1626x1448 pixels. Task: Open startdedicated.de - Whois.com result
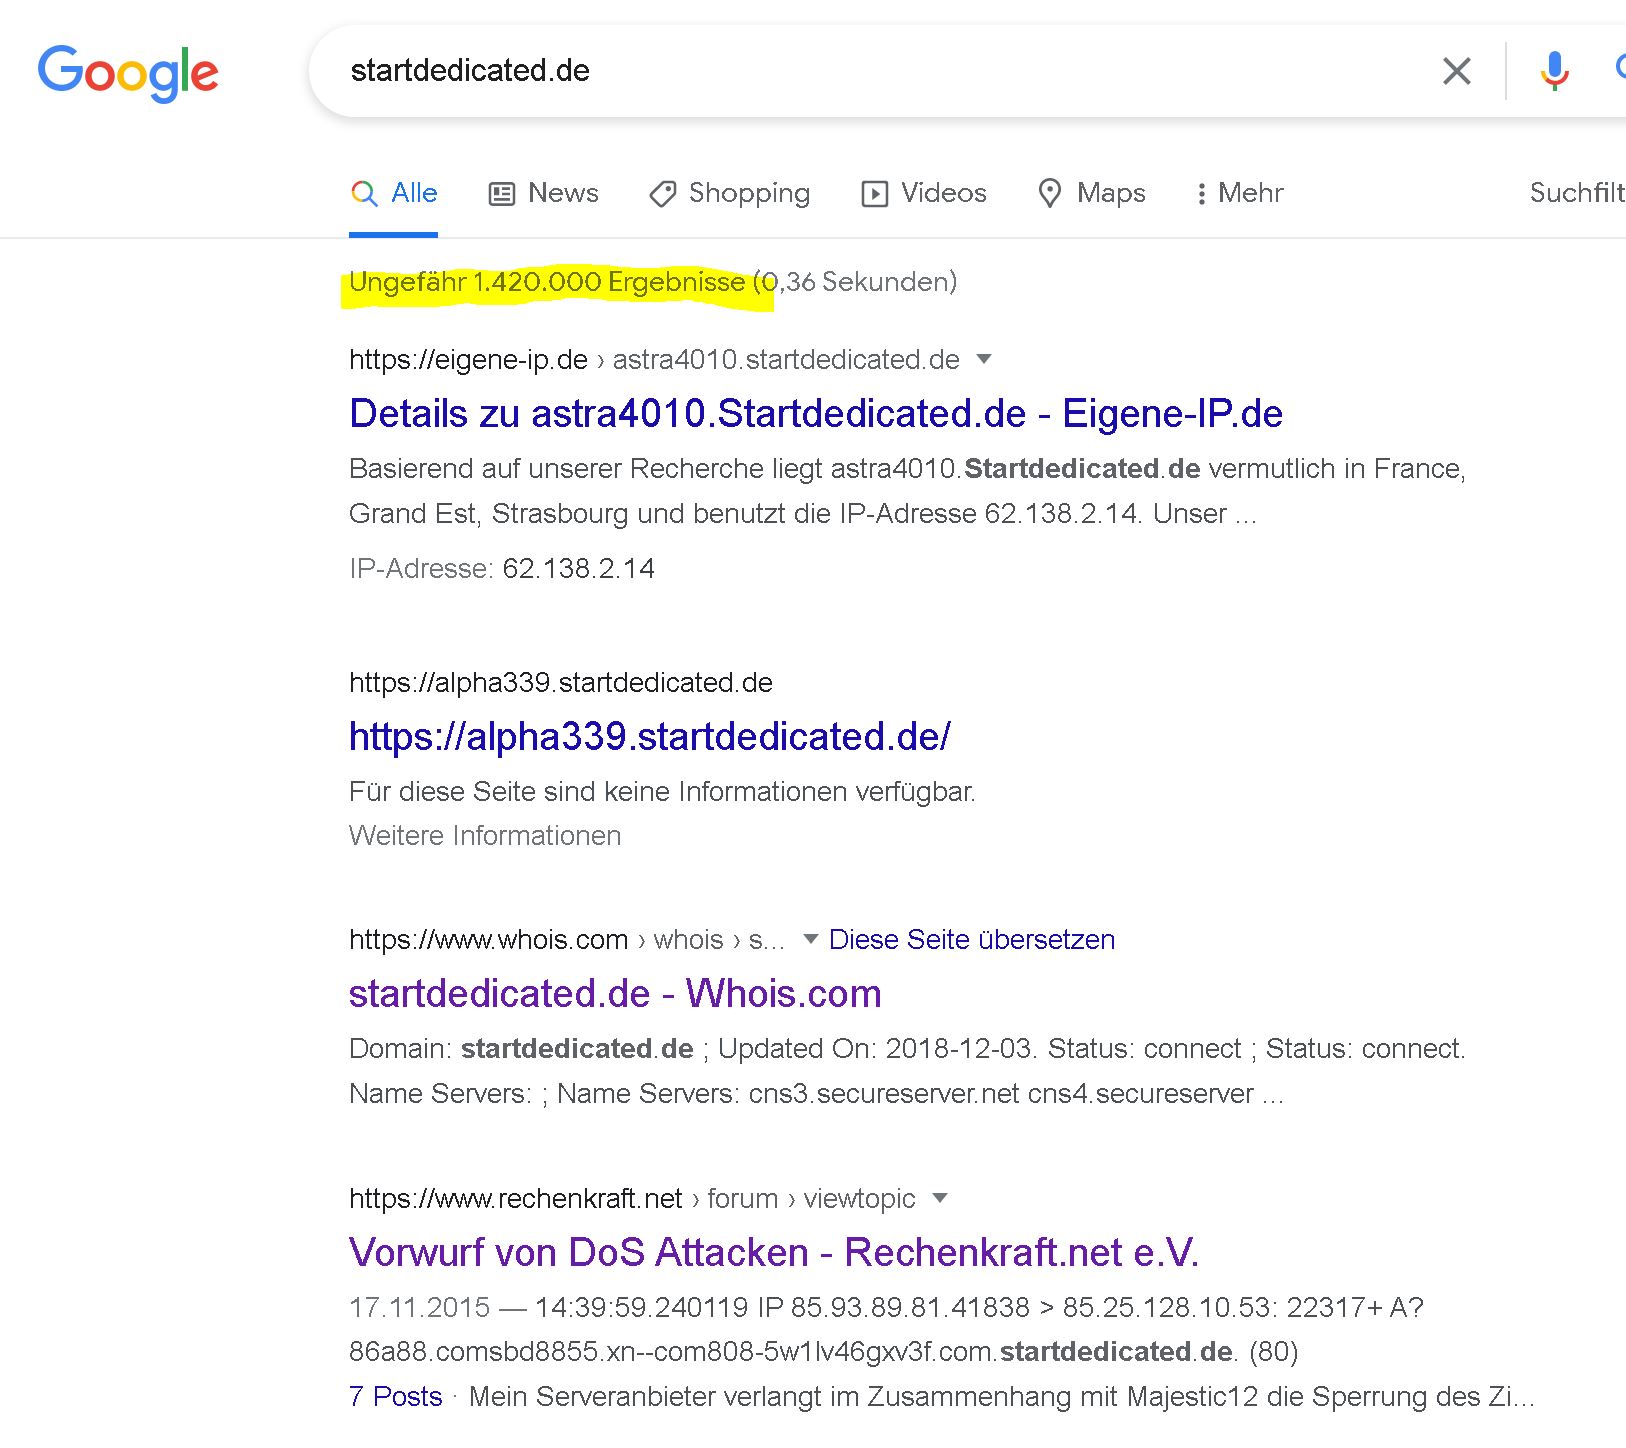(615, 993)
